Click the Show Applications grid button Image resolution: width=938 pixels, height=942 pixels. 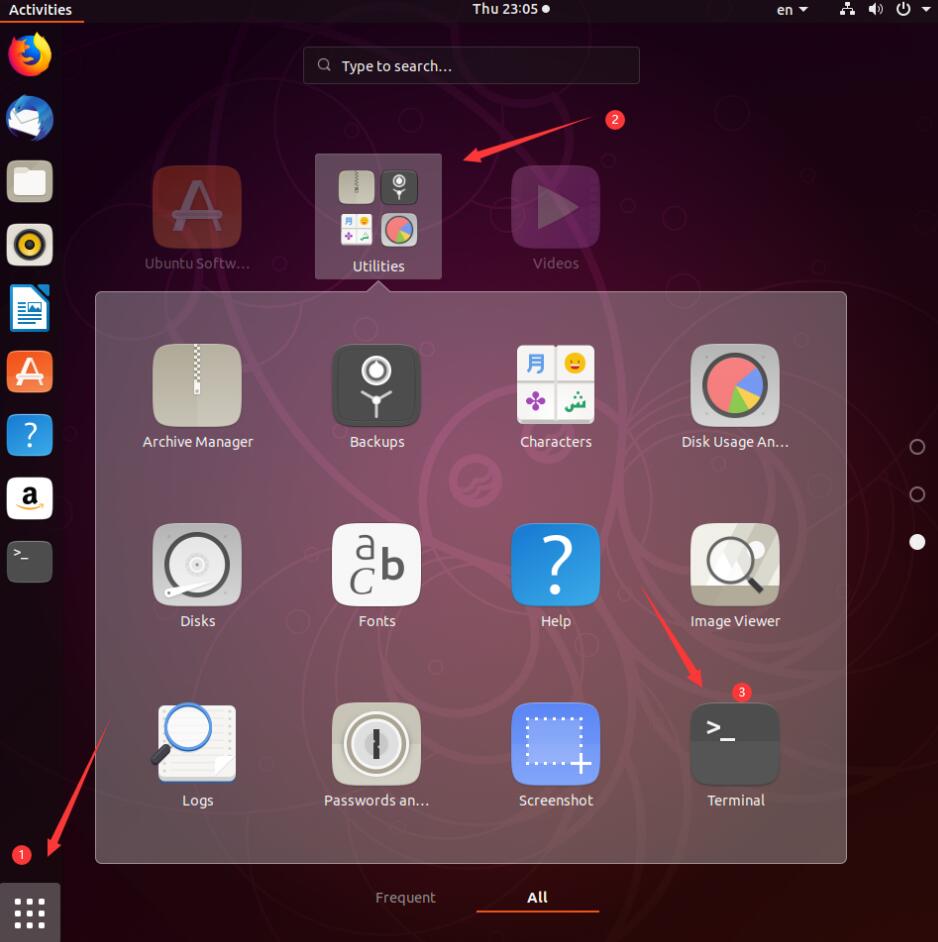pyautogui.click(x=30, y=912)
